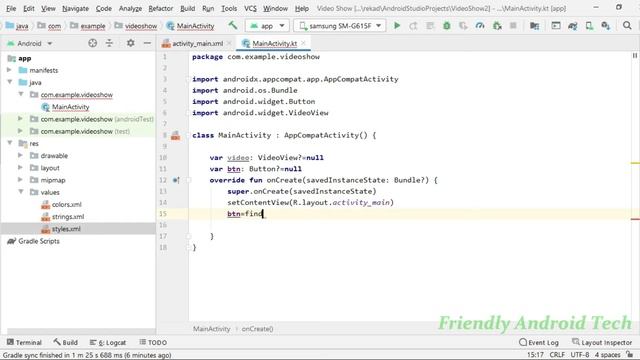Hide the Project tool window with minus icon
This screenshot has height=360, width=640.
147,43
